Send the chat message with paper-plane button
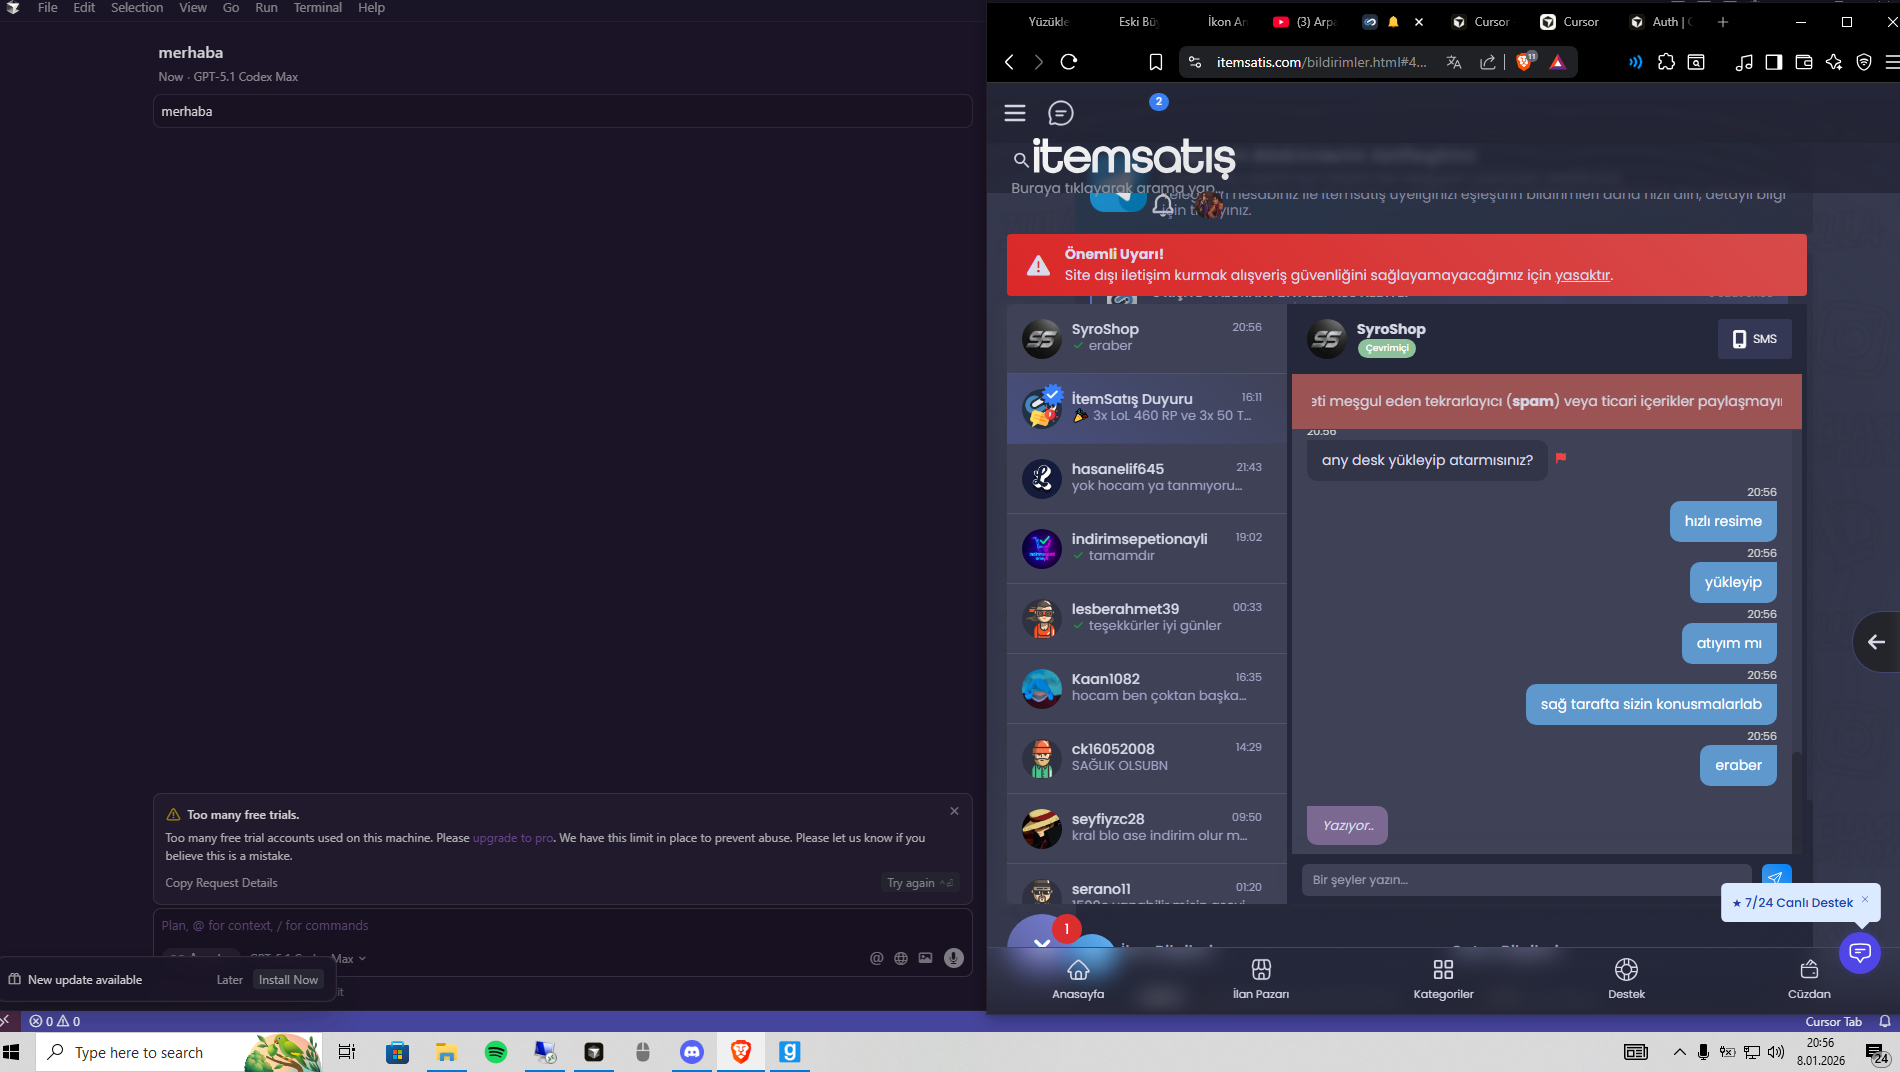 (x=1776, y=878)
